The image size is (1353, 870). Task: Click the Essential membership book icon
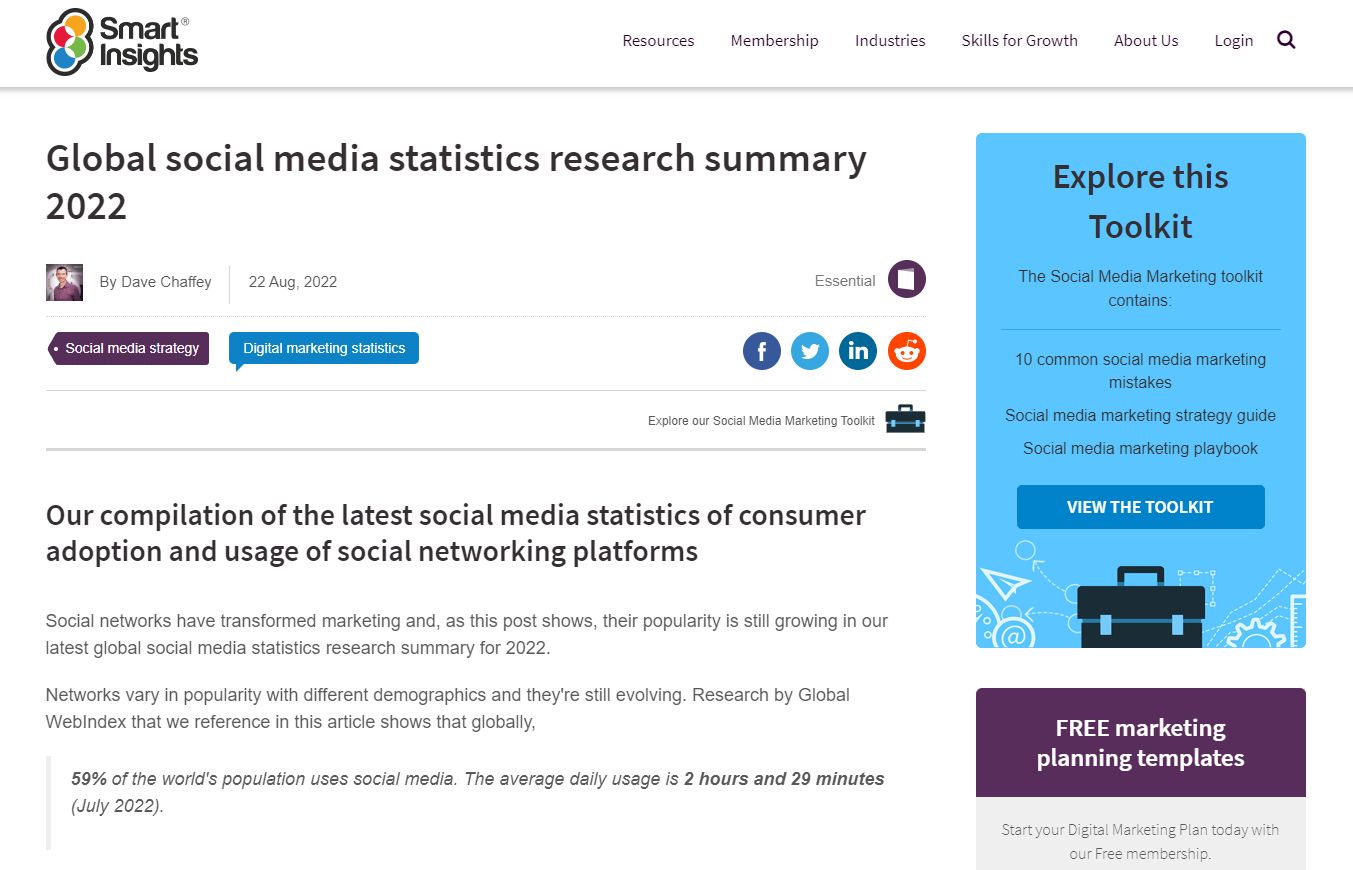click(907, 280)
